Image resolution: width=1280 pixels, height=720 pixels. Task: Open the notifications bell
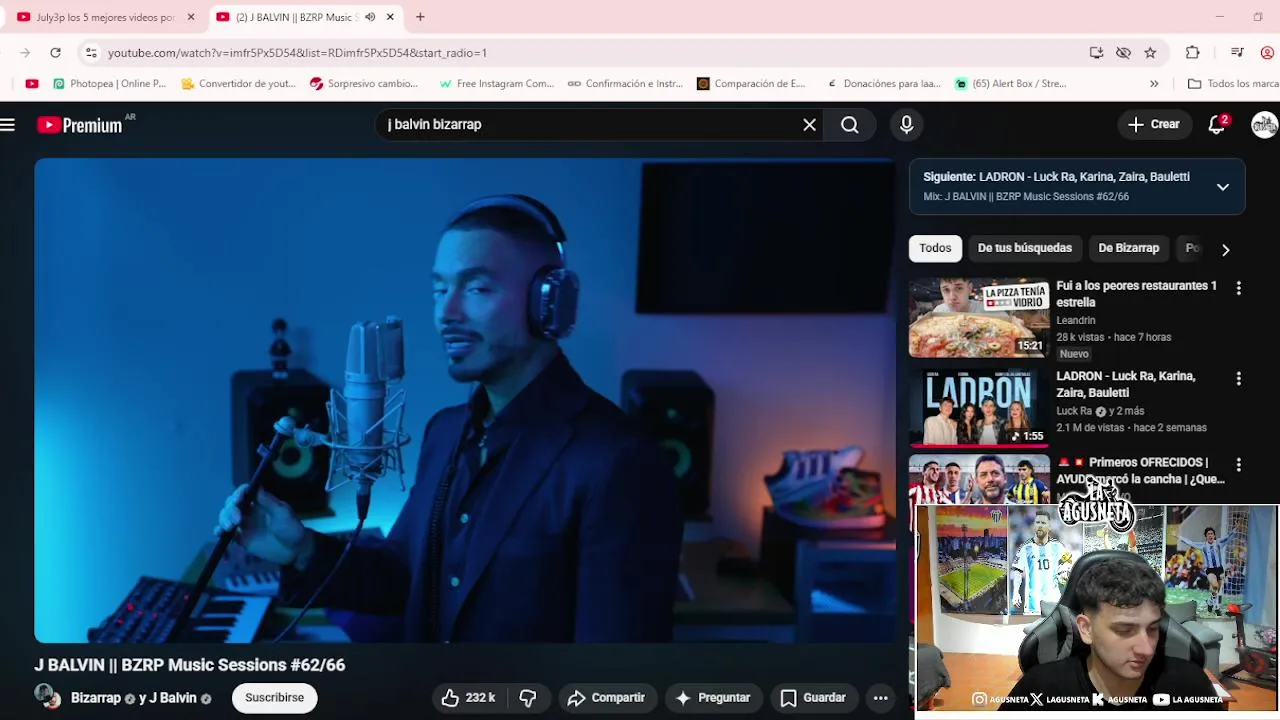1217,125
